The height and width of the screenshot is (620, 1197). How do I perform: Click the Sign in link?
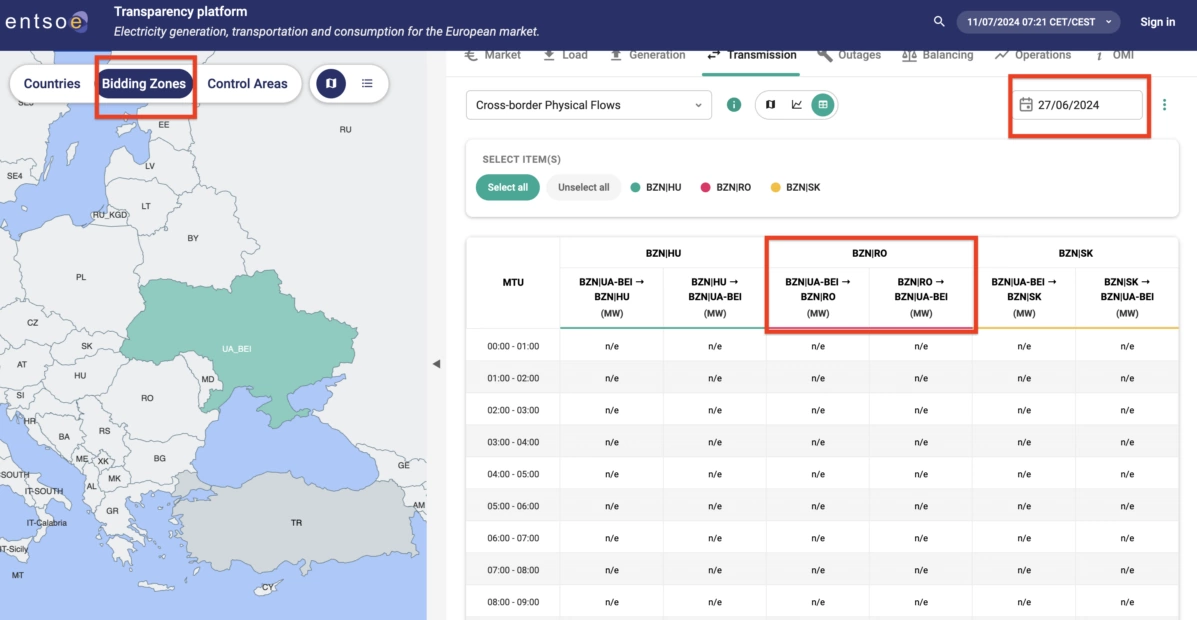[x=1157, y=21]
